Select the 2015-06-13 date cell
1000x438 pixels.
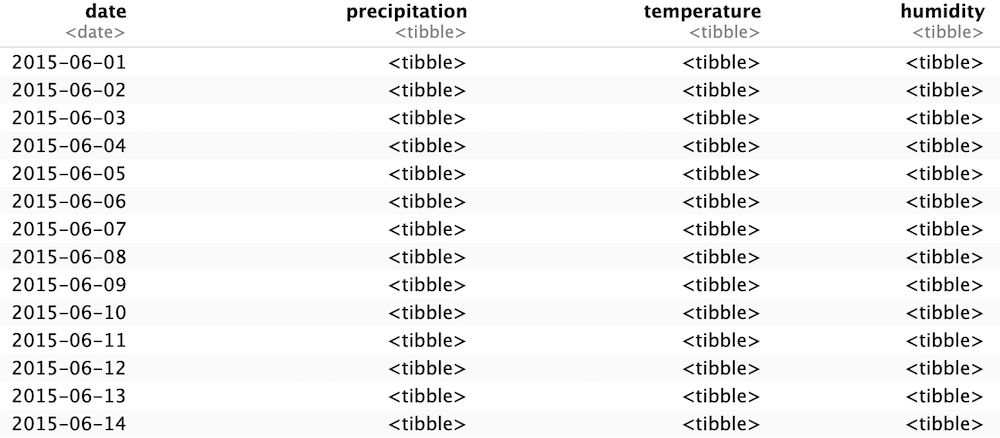(x=69, y=396)
